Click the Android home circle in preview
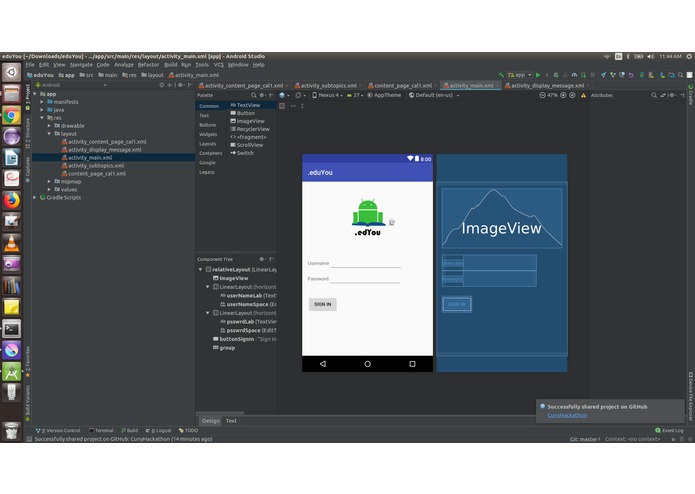 pyautogui.click(x=367, y=364)
